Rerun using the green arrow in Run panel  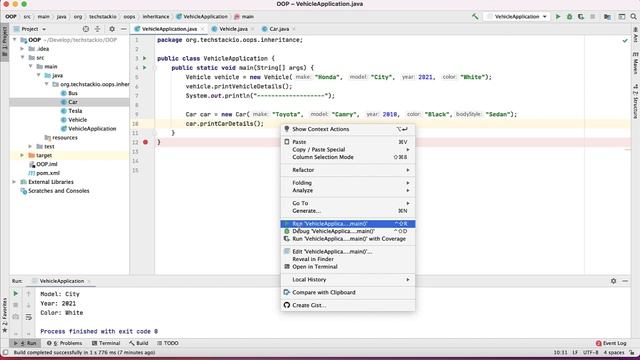click(x=16, y=293)
